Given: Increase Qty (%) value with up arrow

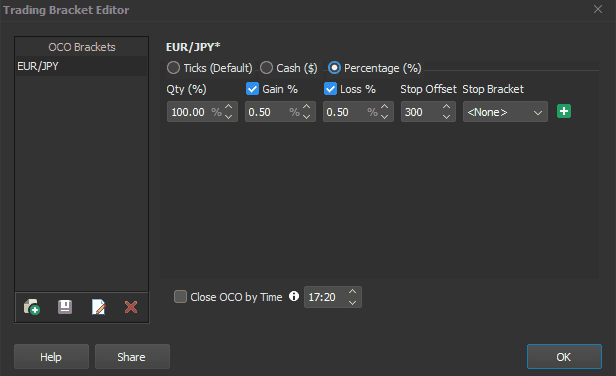Looking at the screenshot, I should (229, 107).
